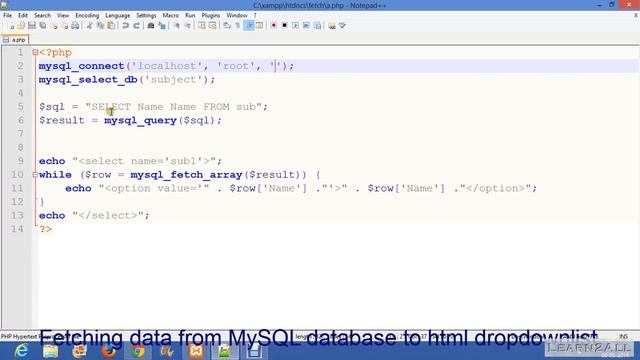This screenshot has height=360, width=640.
Task: Click line number 5 in the margin
Action: (20, 107)
